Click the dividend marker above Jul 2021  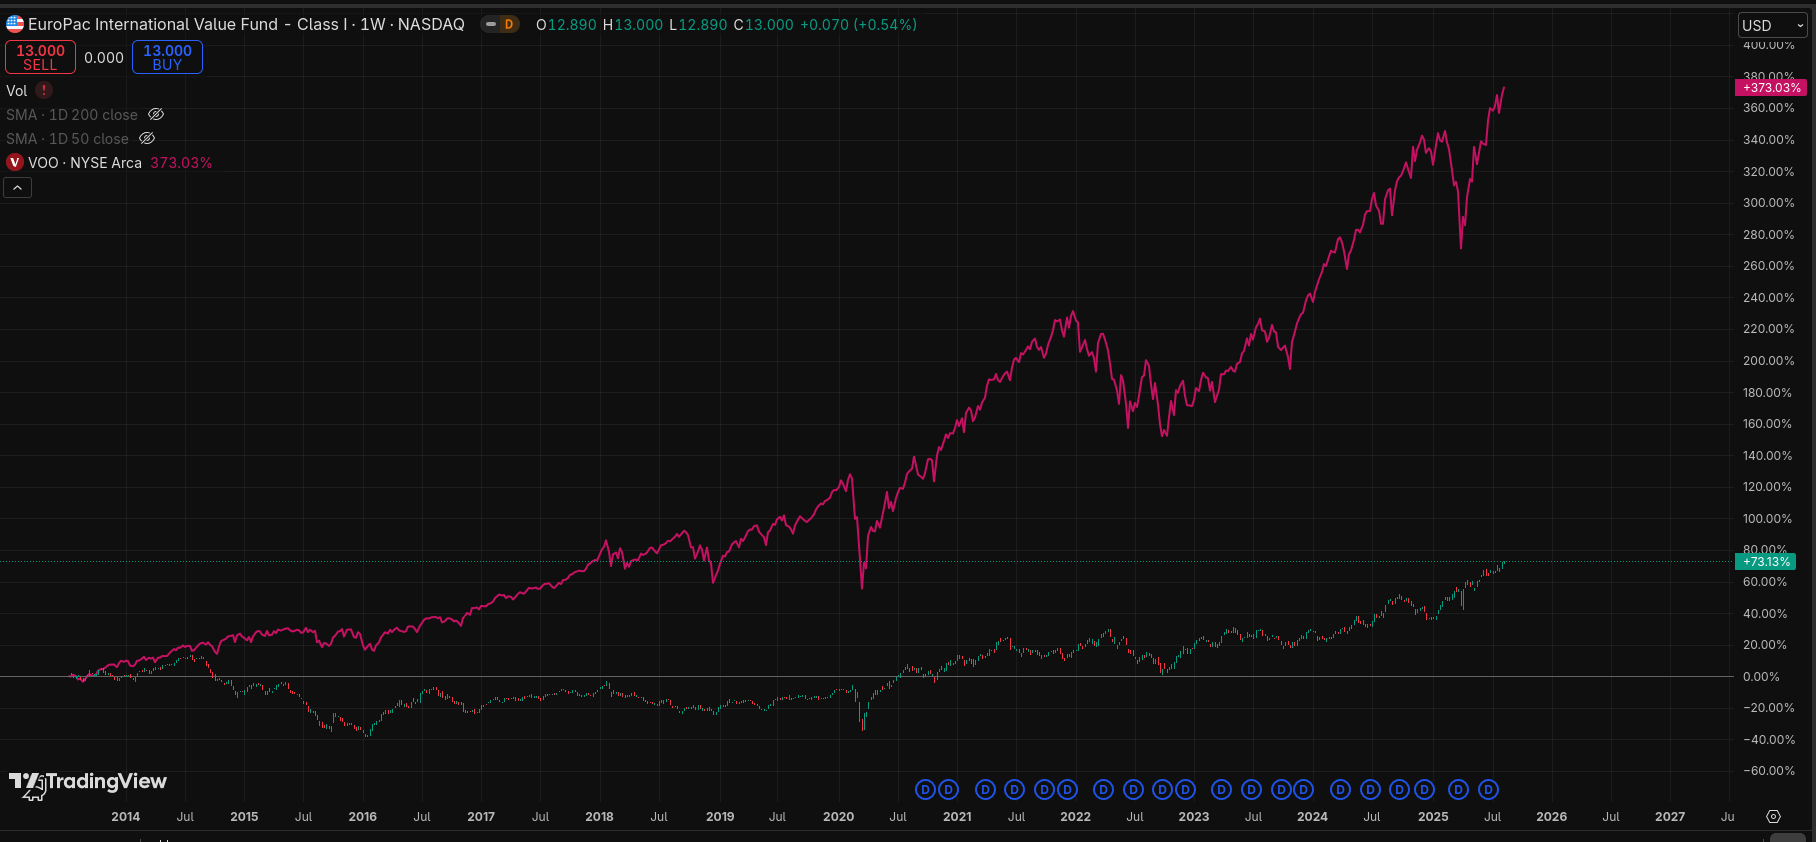pyautogui.click(x=1014, y=790)
